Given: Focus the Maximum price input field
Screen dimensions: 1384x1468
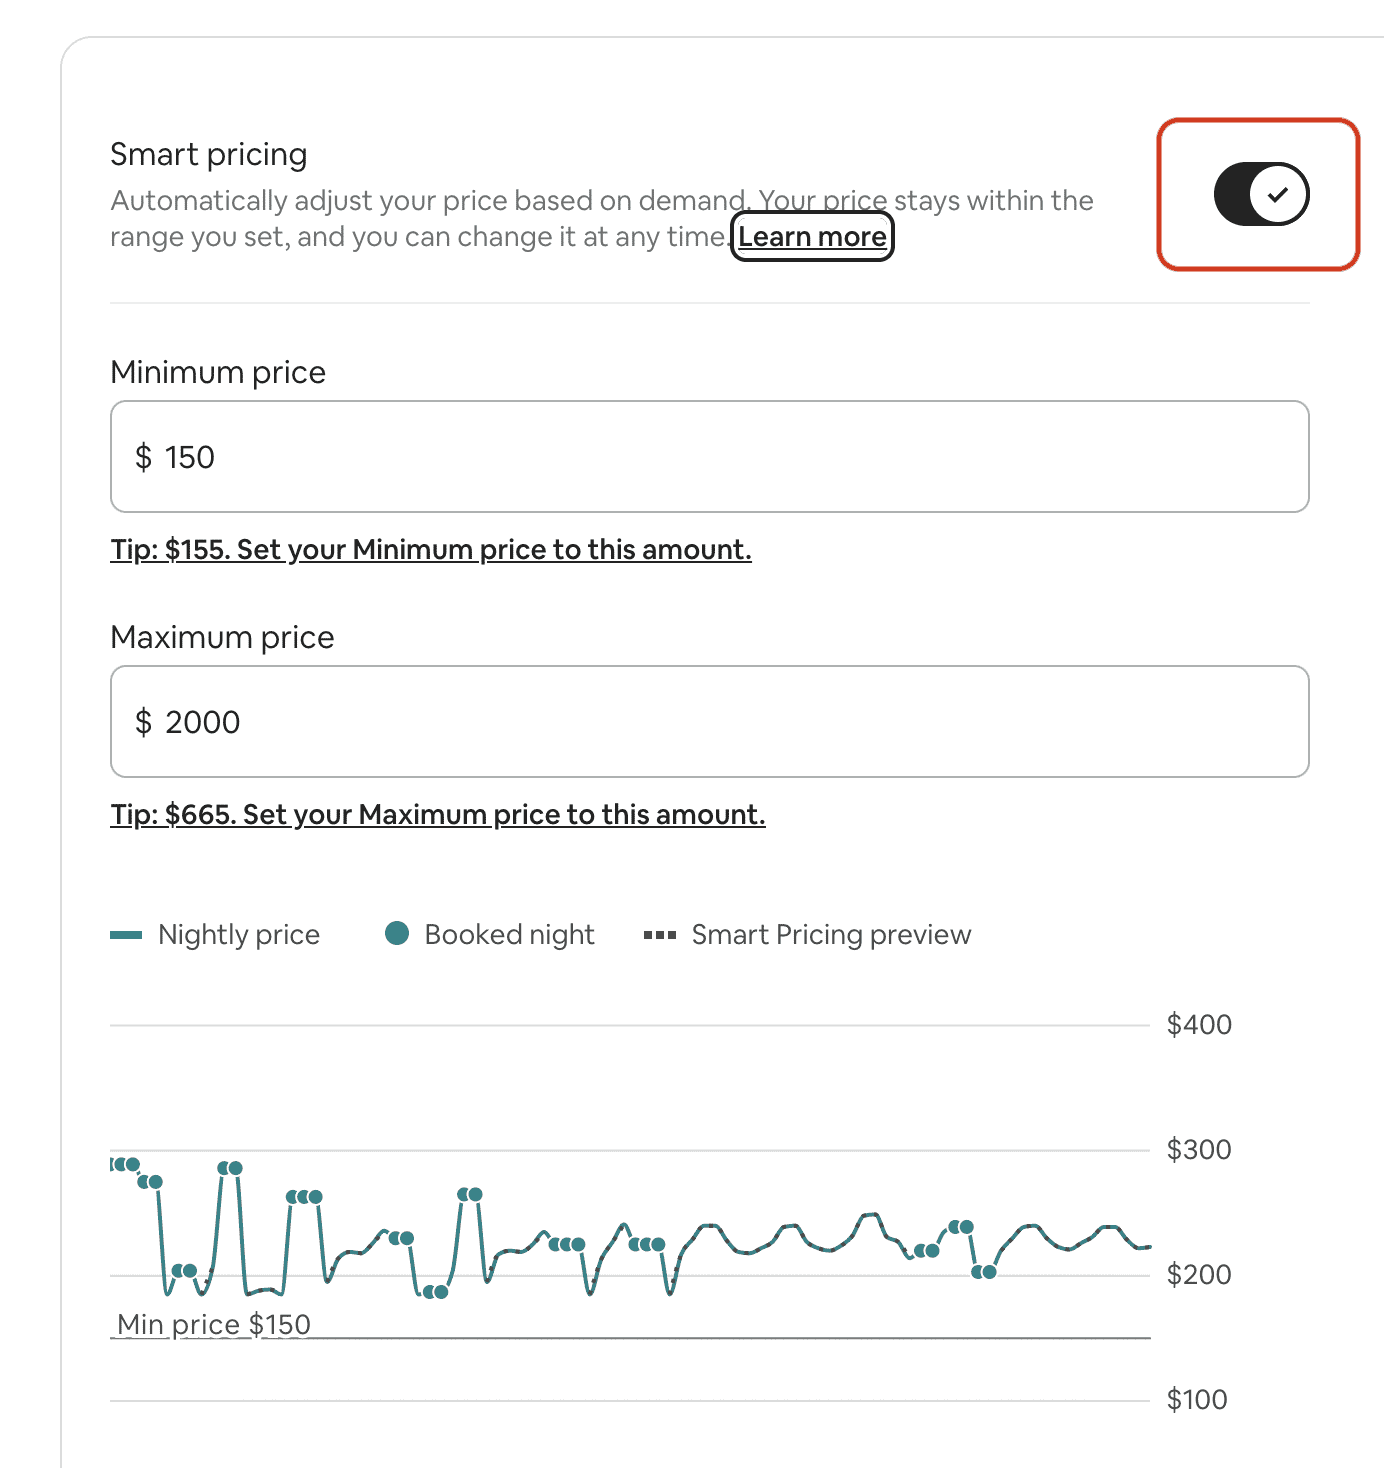Looking at the screenshot, I should (x=710, y=722).
